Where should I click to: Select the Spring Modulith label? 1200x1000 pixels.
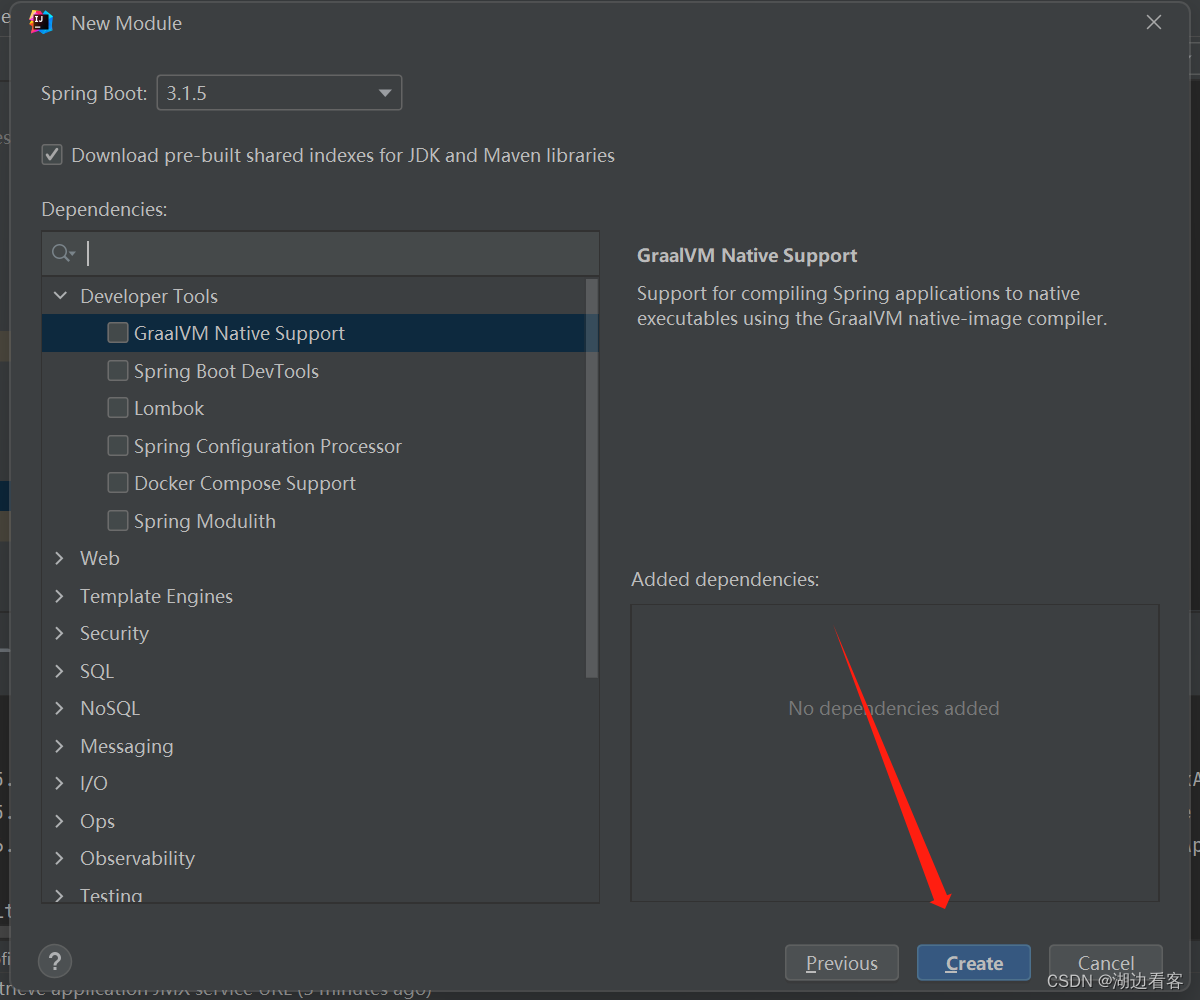click(205, 521)
